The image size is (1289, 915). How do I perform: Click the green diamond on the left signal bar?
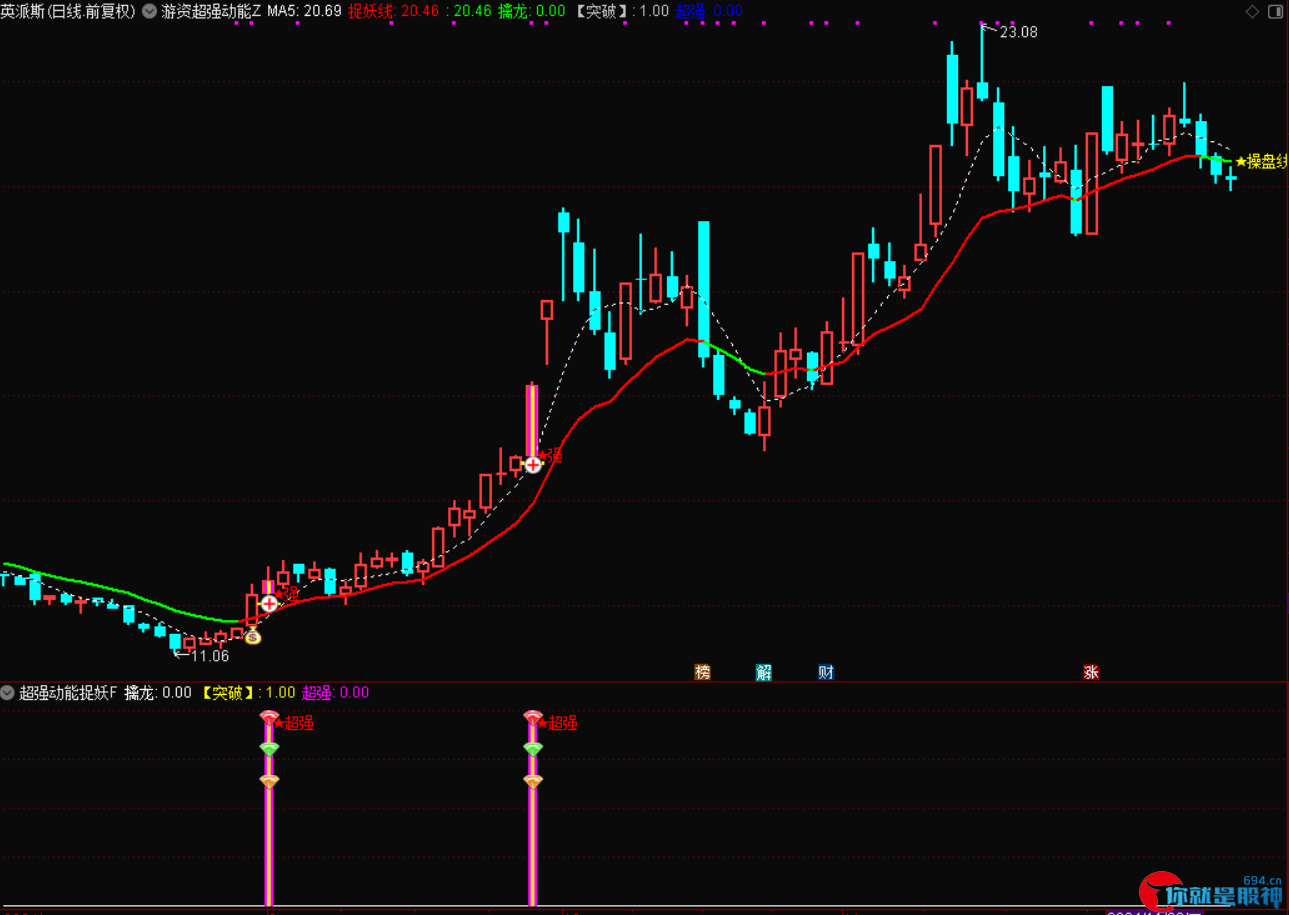click(269, 749)
